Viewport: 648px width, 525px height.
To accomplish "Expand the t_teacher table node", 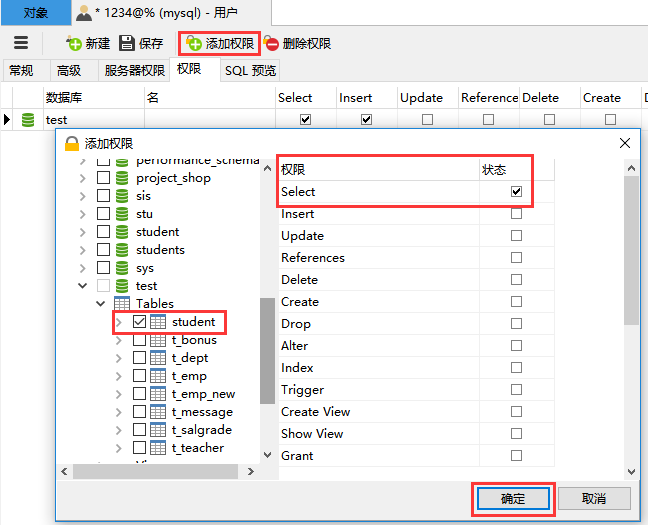I will [x=119, y=448].
